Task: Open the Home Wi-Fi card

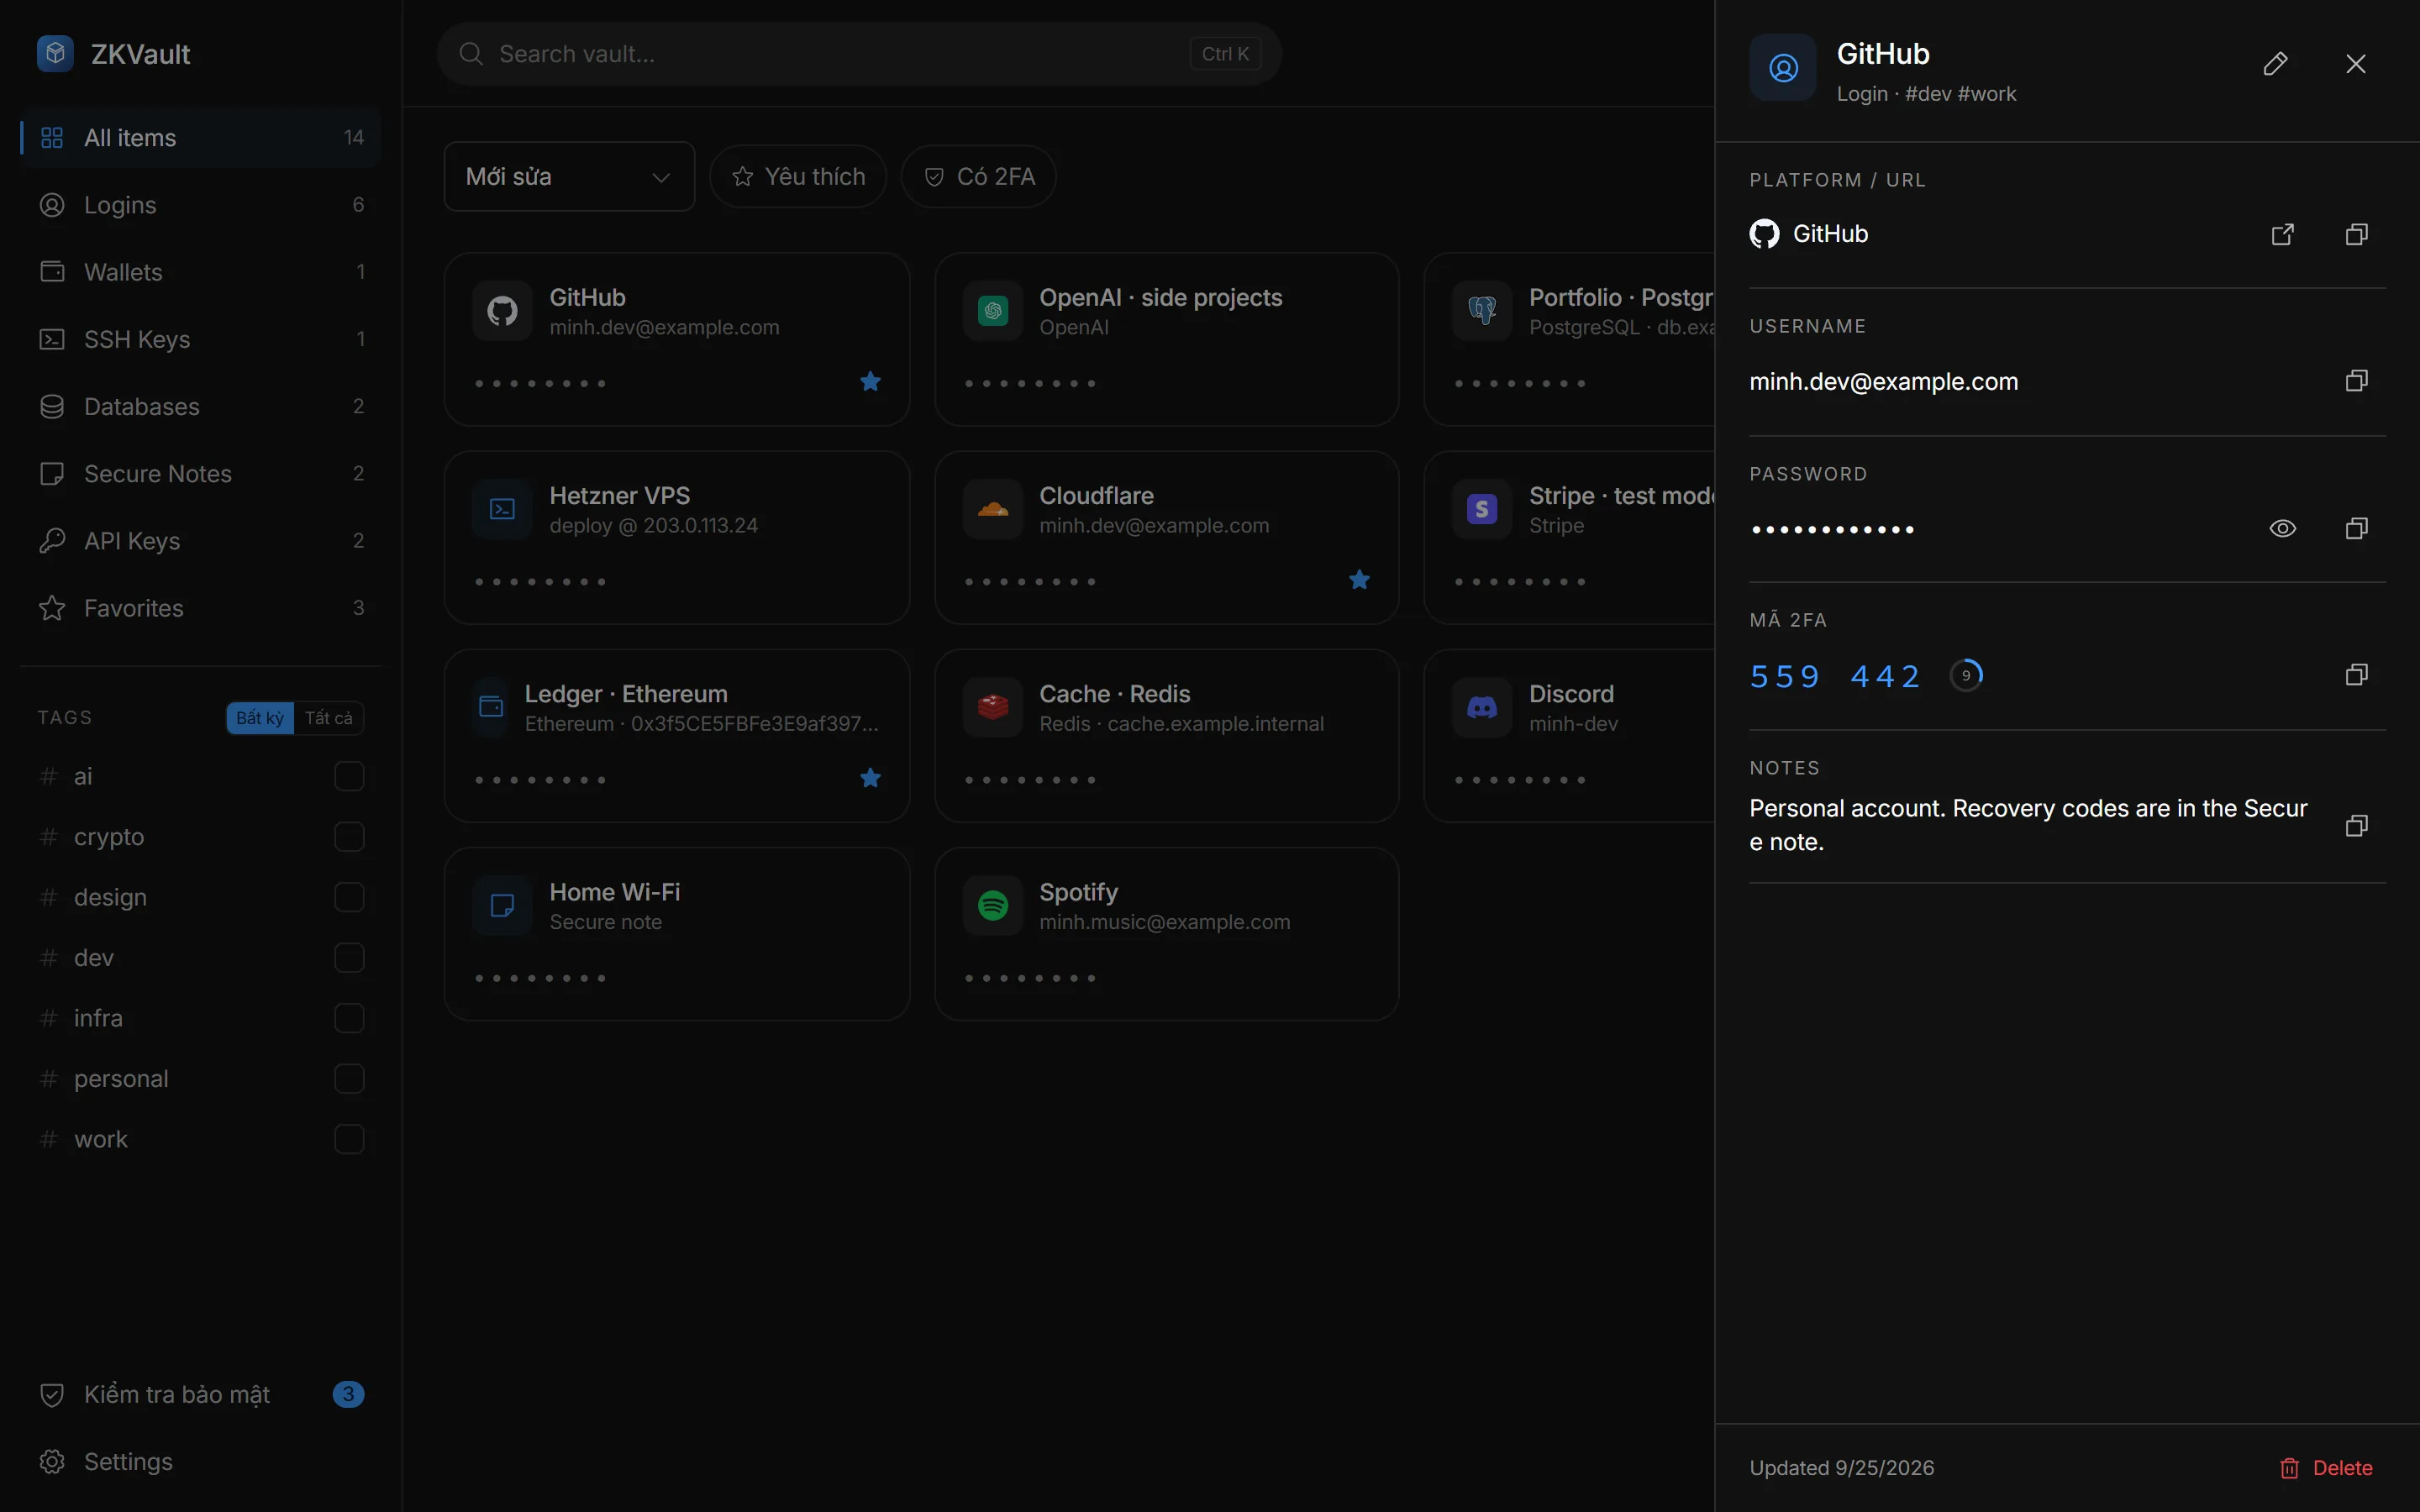Action: tap(677, 934)
